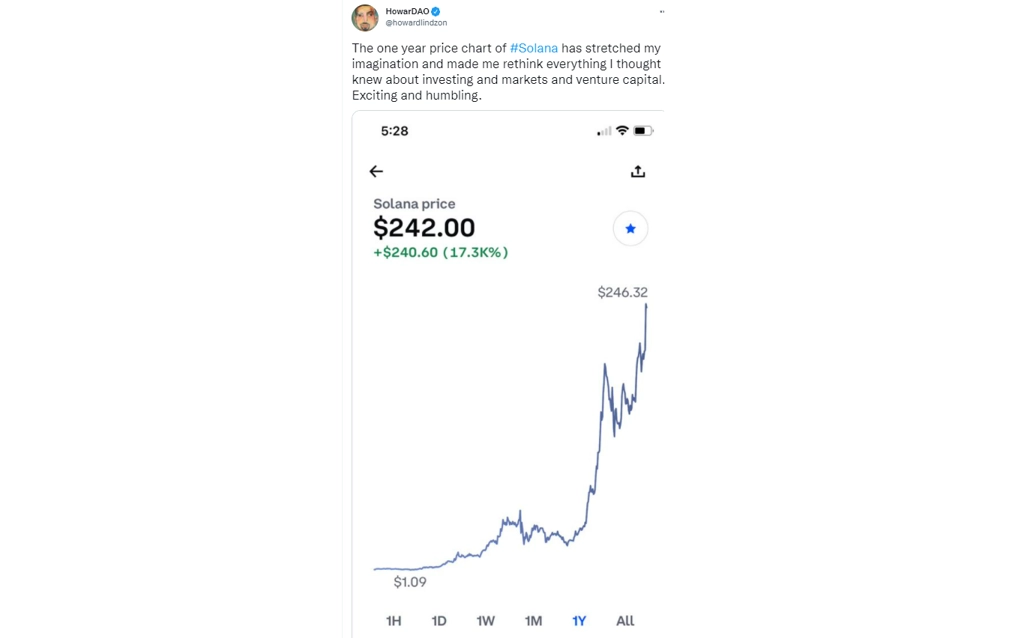Tap the battery status icon
The width and height of the screenshot is (1024, 638).
(643, 131)
